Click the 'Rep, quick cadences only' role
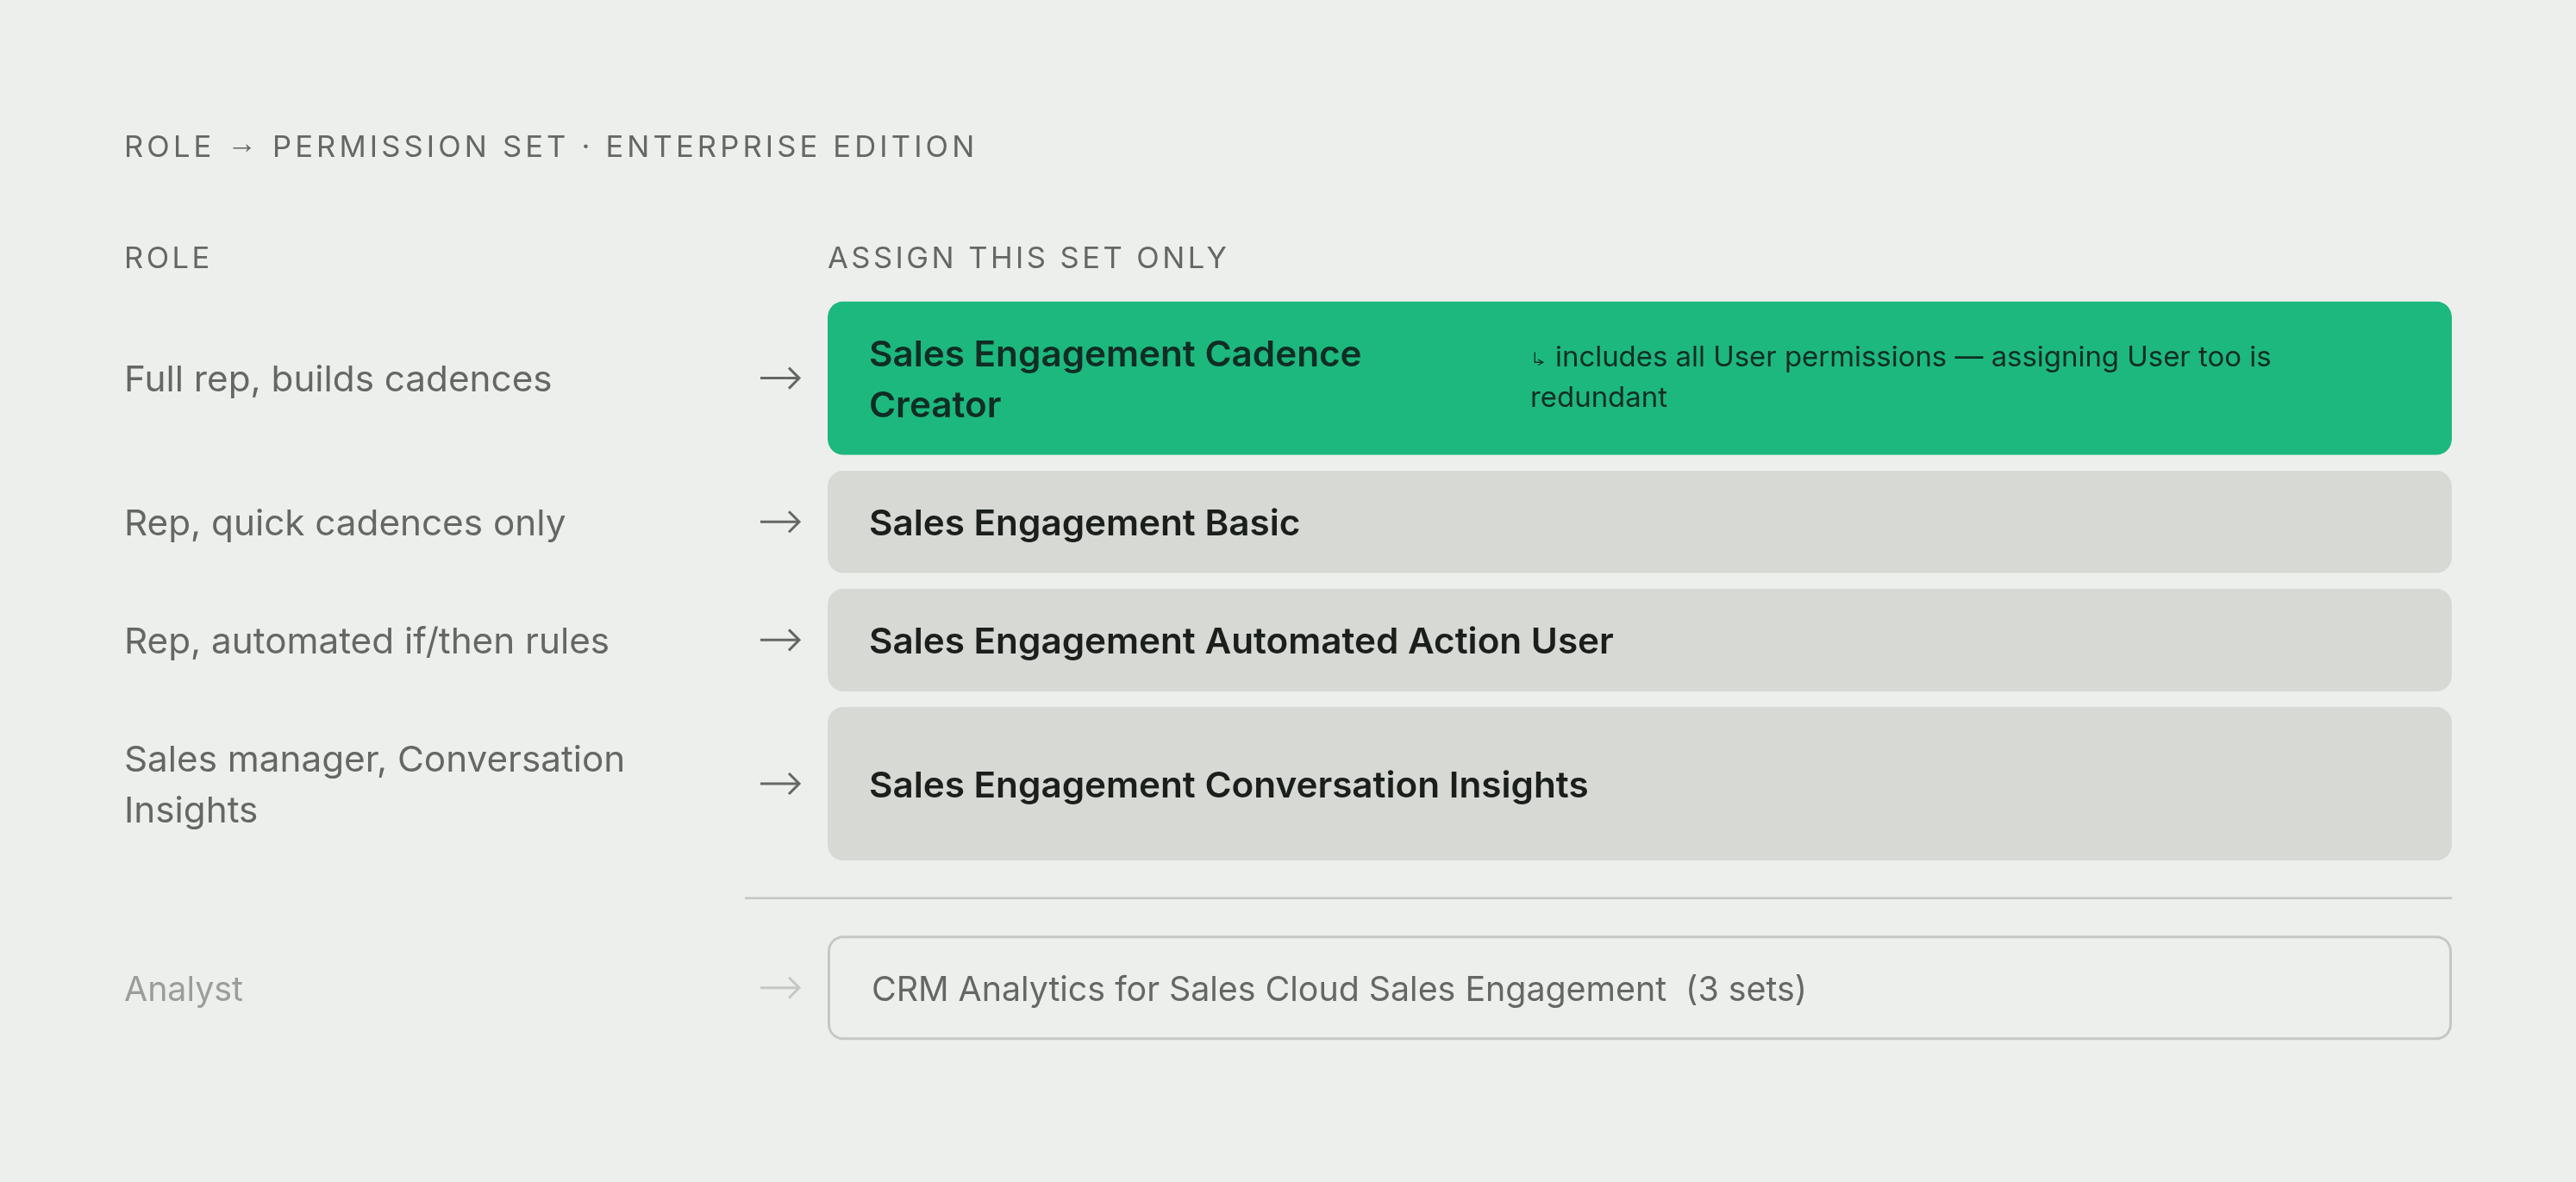Viewport: 2576px width, 1182px height. (x=345, y=523)
